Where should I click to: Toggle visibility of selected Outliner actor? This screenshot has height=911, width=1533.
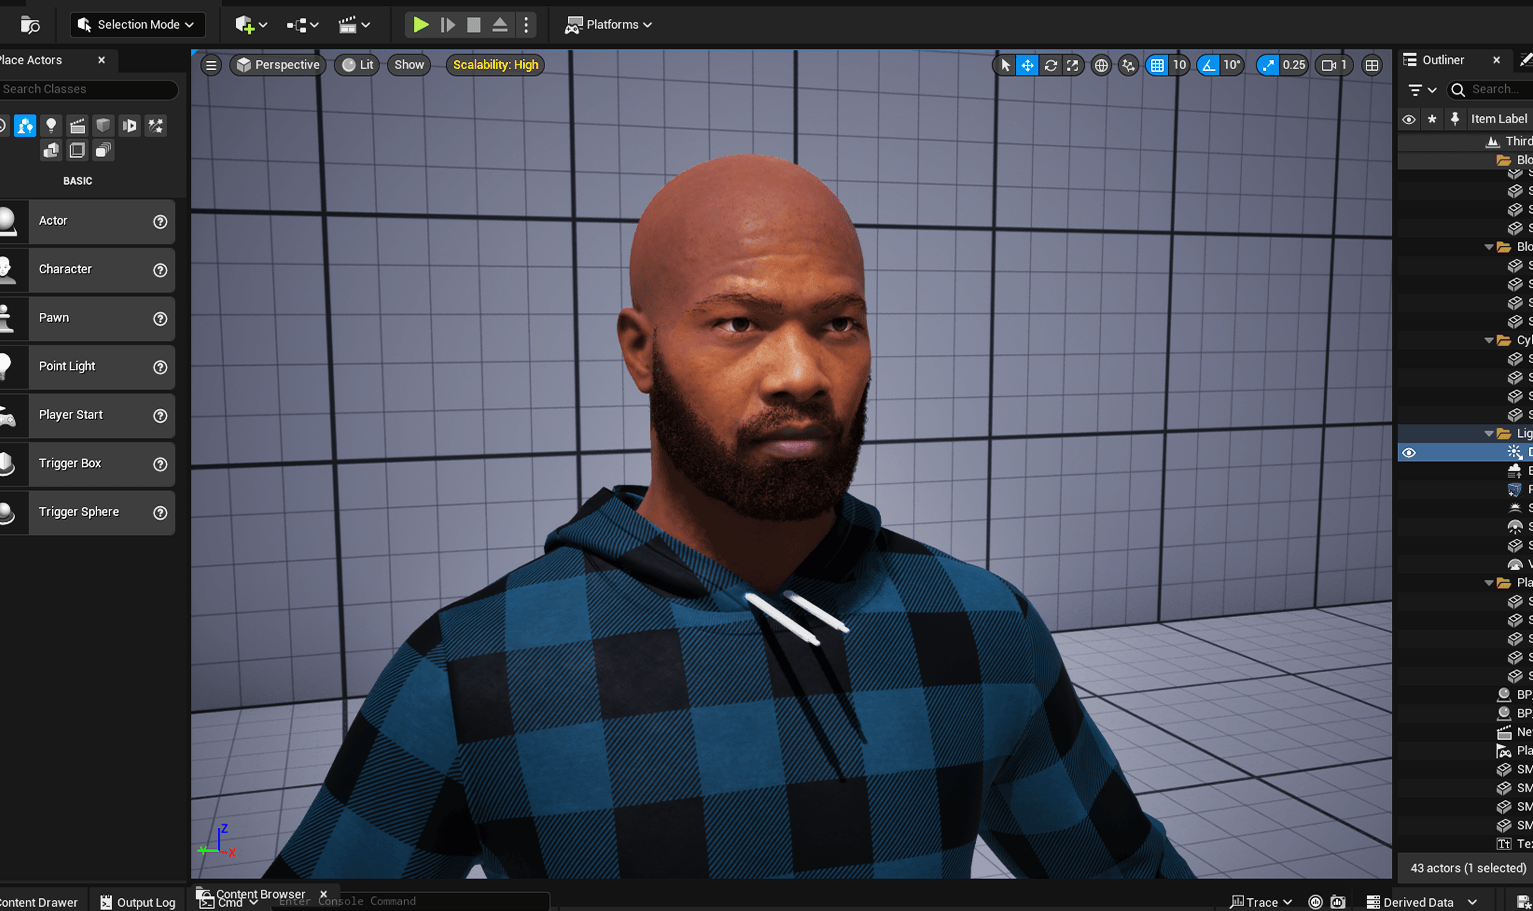[1409, 453]
